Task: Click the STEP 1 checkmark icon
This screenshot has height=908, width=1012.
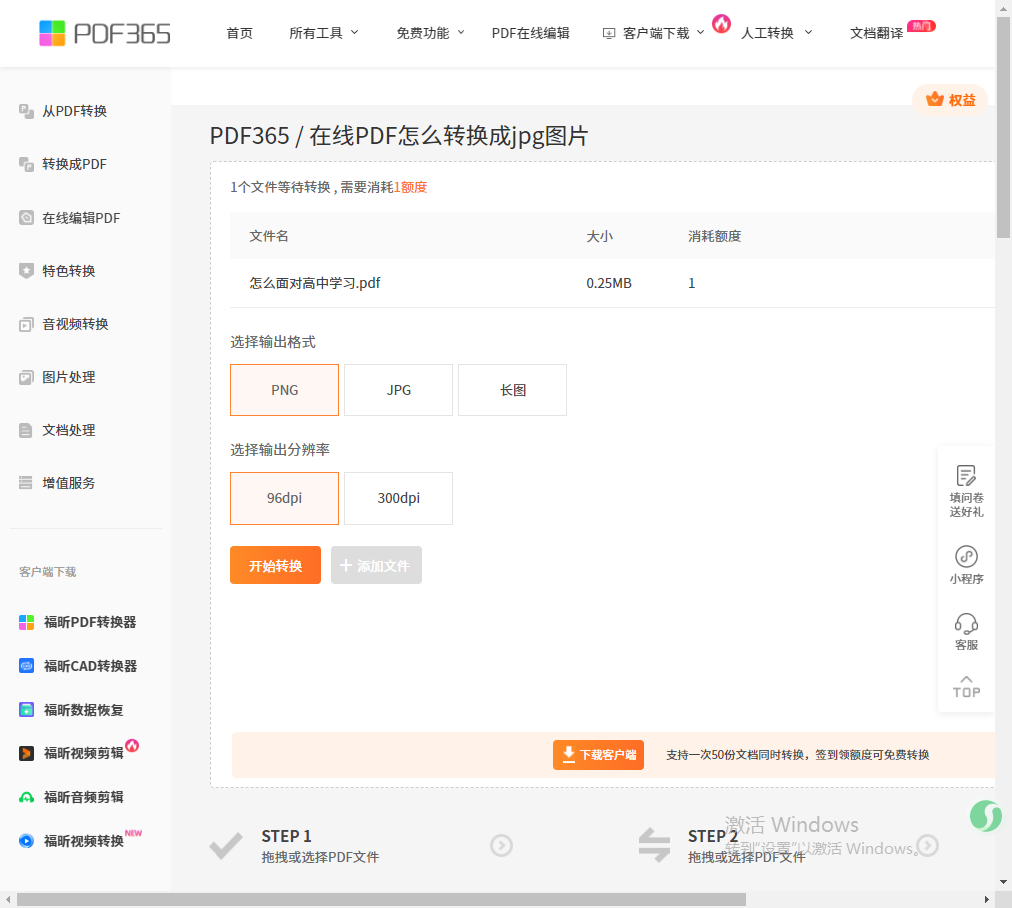Action: click(x=227, y=845)
